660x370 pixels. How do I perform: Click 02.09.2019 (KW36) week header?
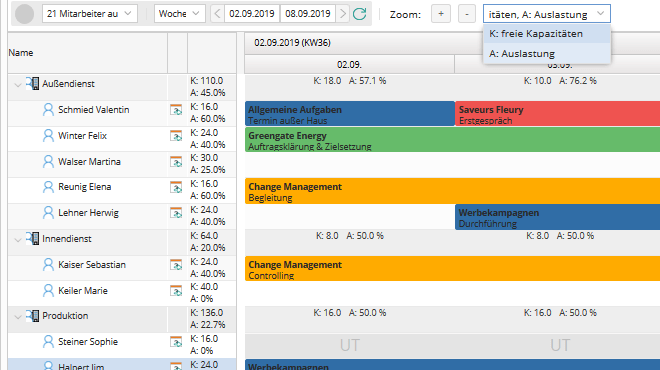tap(292, 43)
